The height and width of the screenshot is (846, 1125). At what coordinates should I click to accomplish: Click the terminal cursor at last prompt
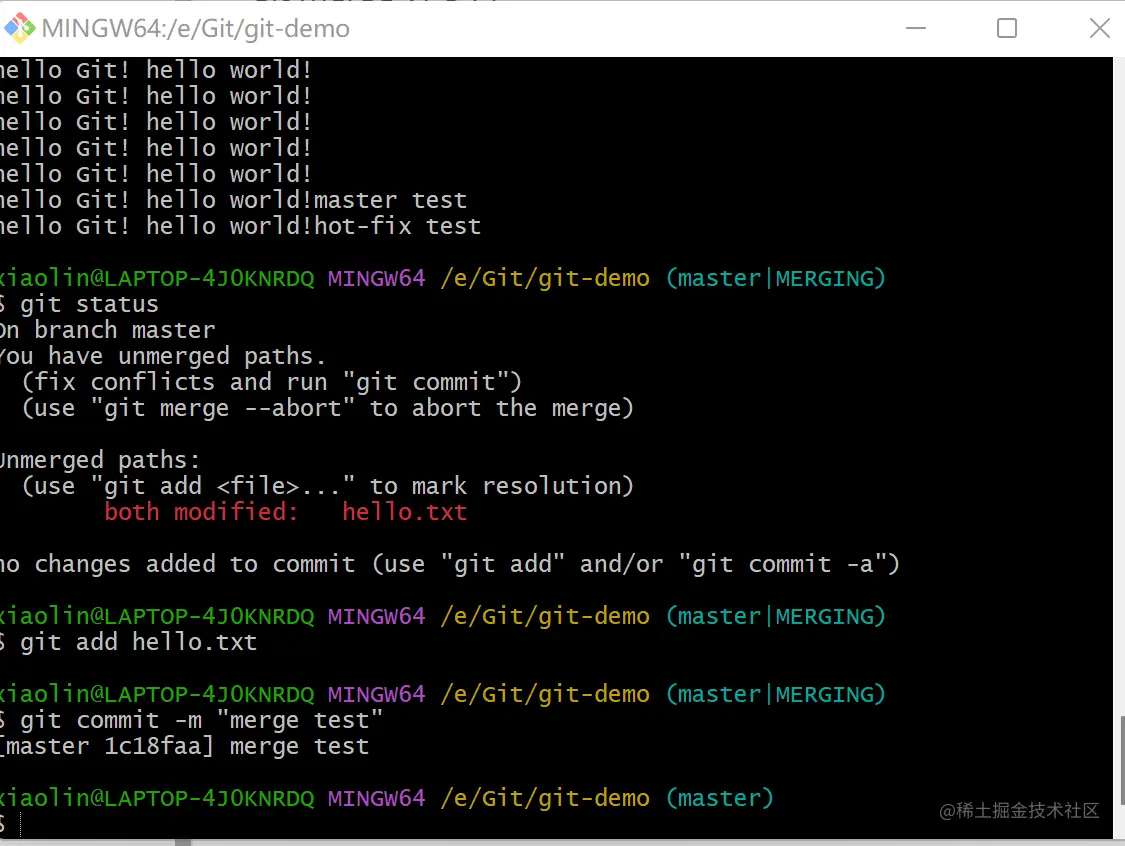coord(21,824)
